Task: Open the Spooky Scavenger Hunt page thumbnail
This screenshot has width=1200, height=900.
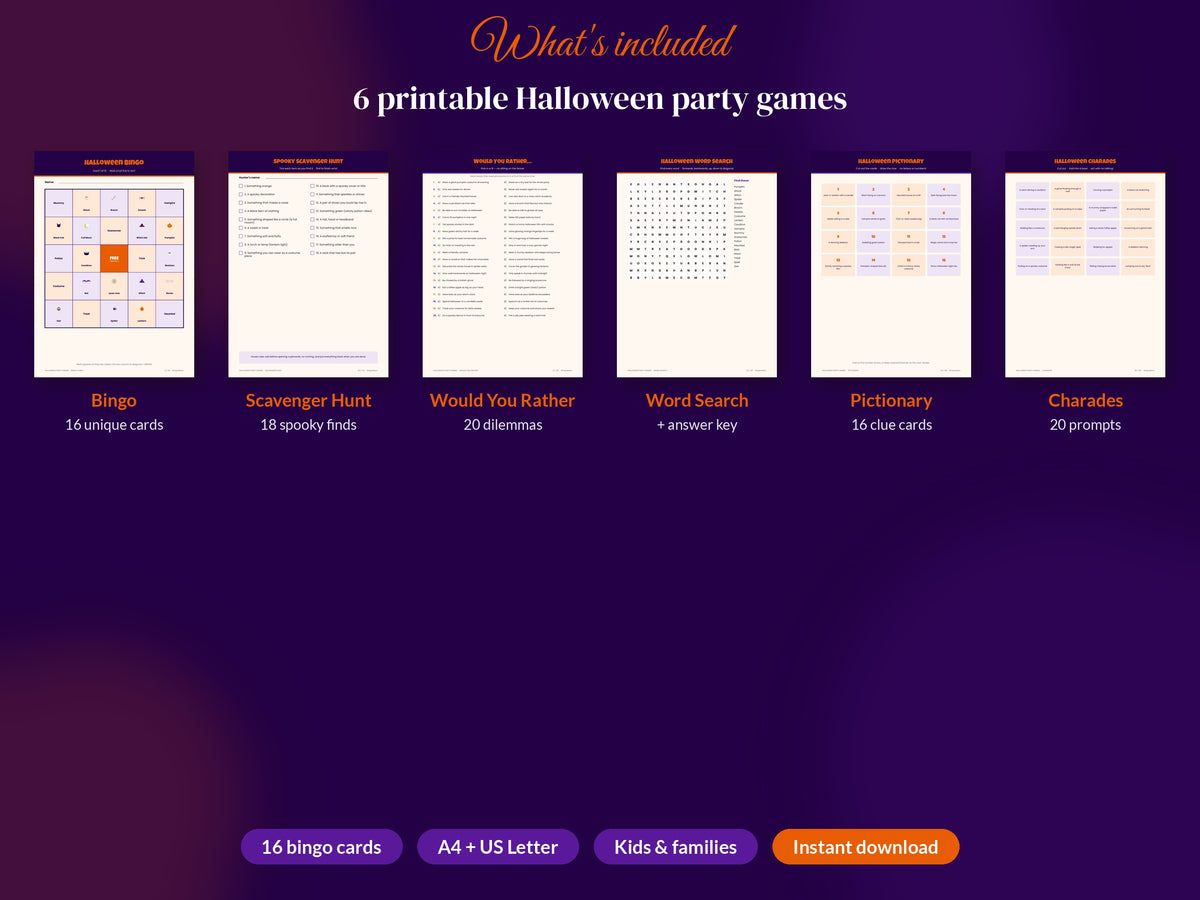Action: 308,264
